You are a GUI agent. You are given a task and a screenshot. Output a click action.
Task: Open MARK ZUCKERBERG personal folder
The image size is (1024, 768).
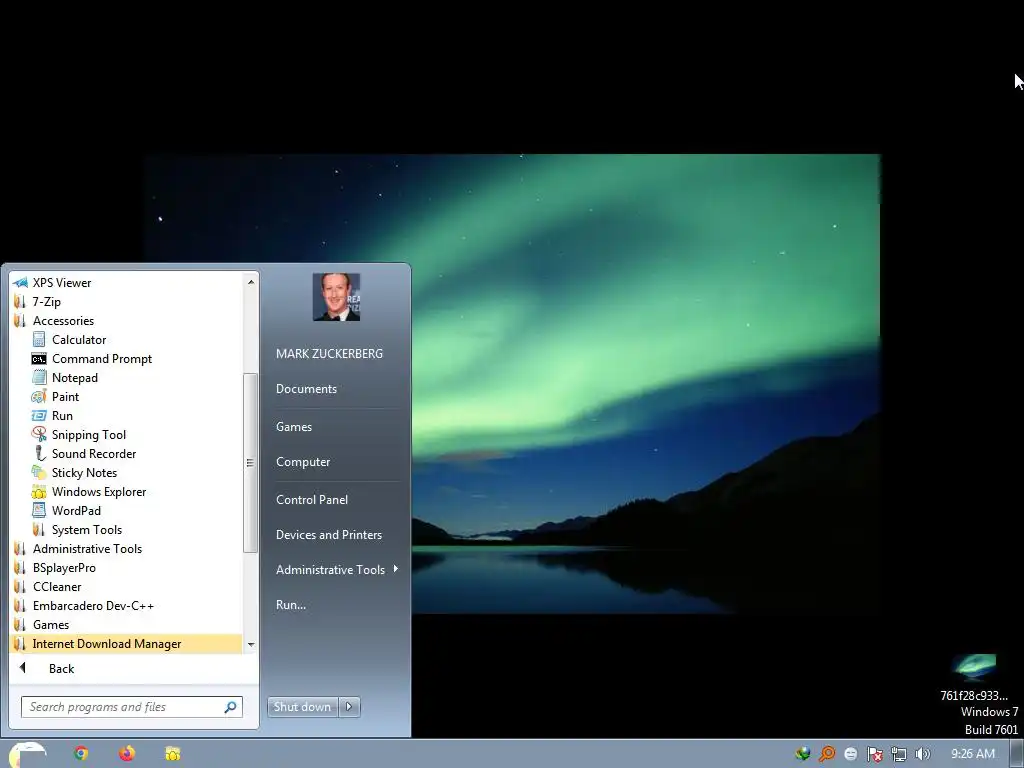(x=329, y=353)
